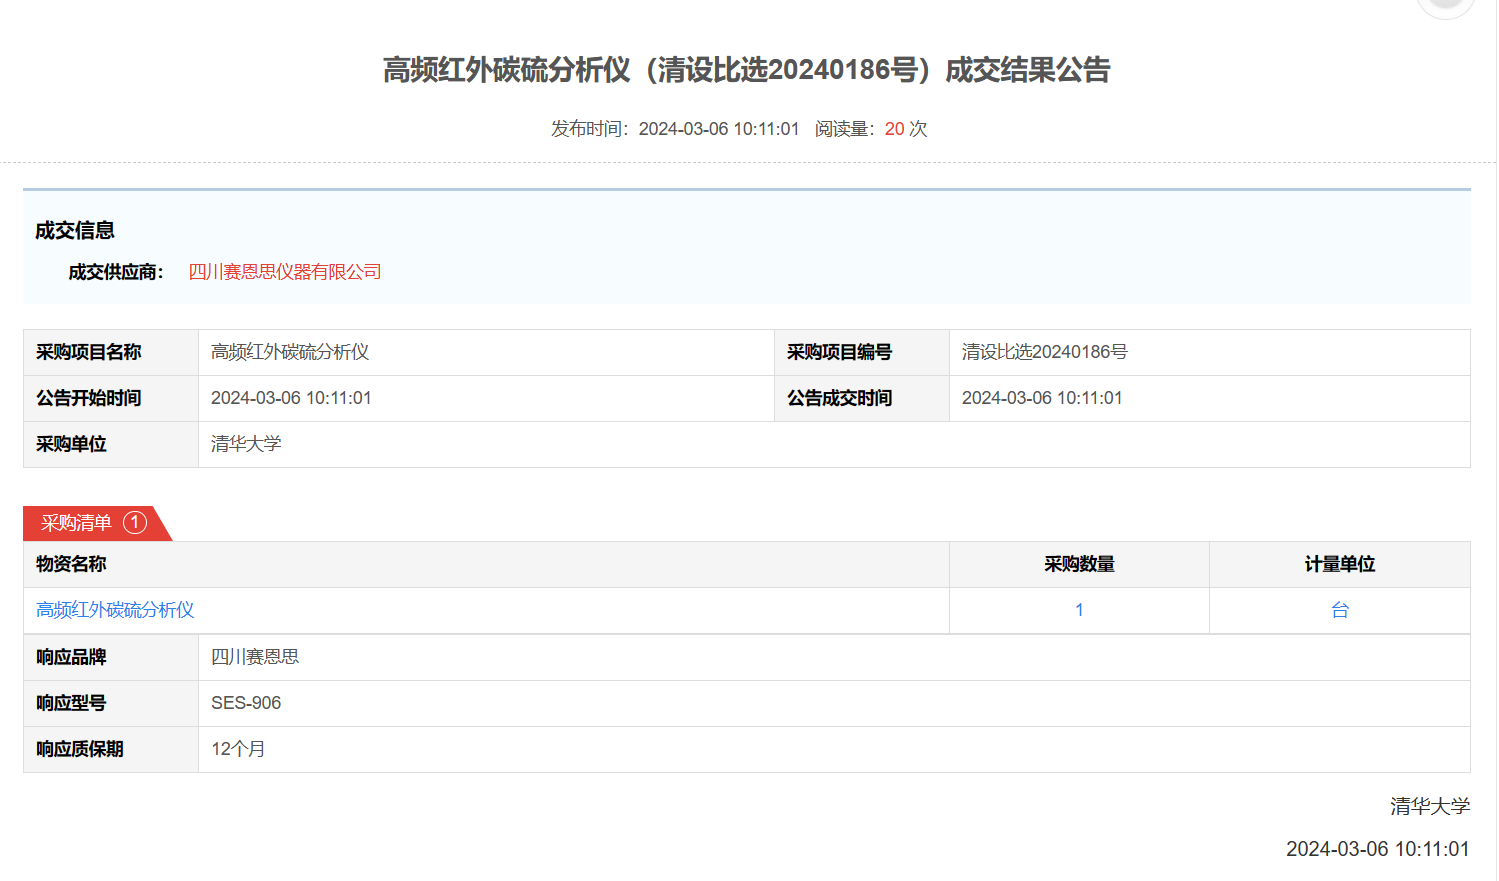Screen dimensions: 1499x881
Task: Click the 采购数量 column header
Action: (x=1079, y=564)
